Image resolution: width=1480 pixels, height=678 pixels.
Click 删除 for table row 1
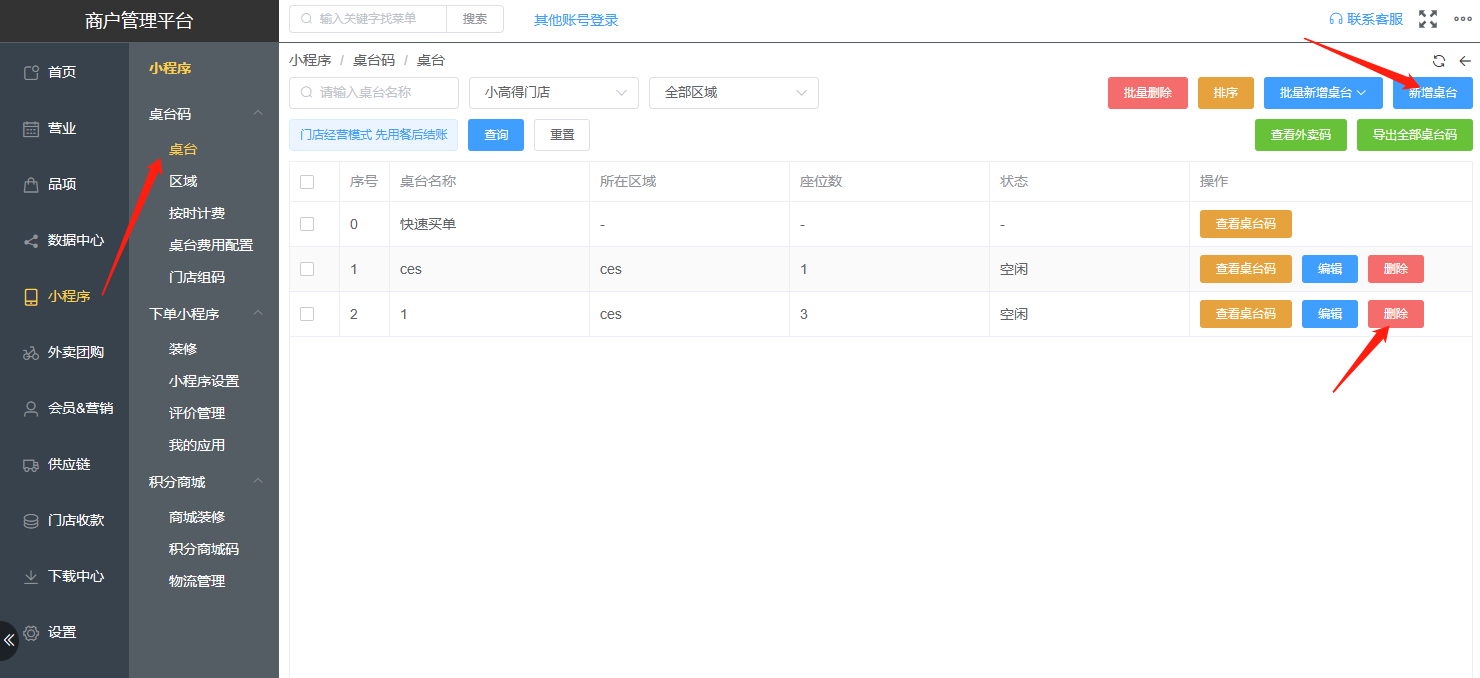point(1396,269)
